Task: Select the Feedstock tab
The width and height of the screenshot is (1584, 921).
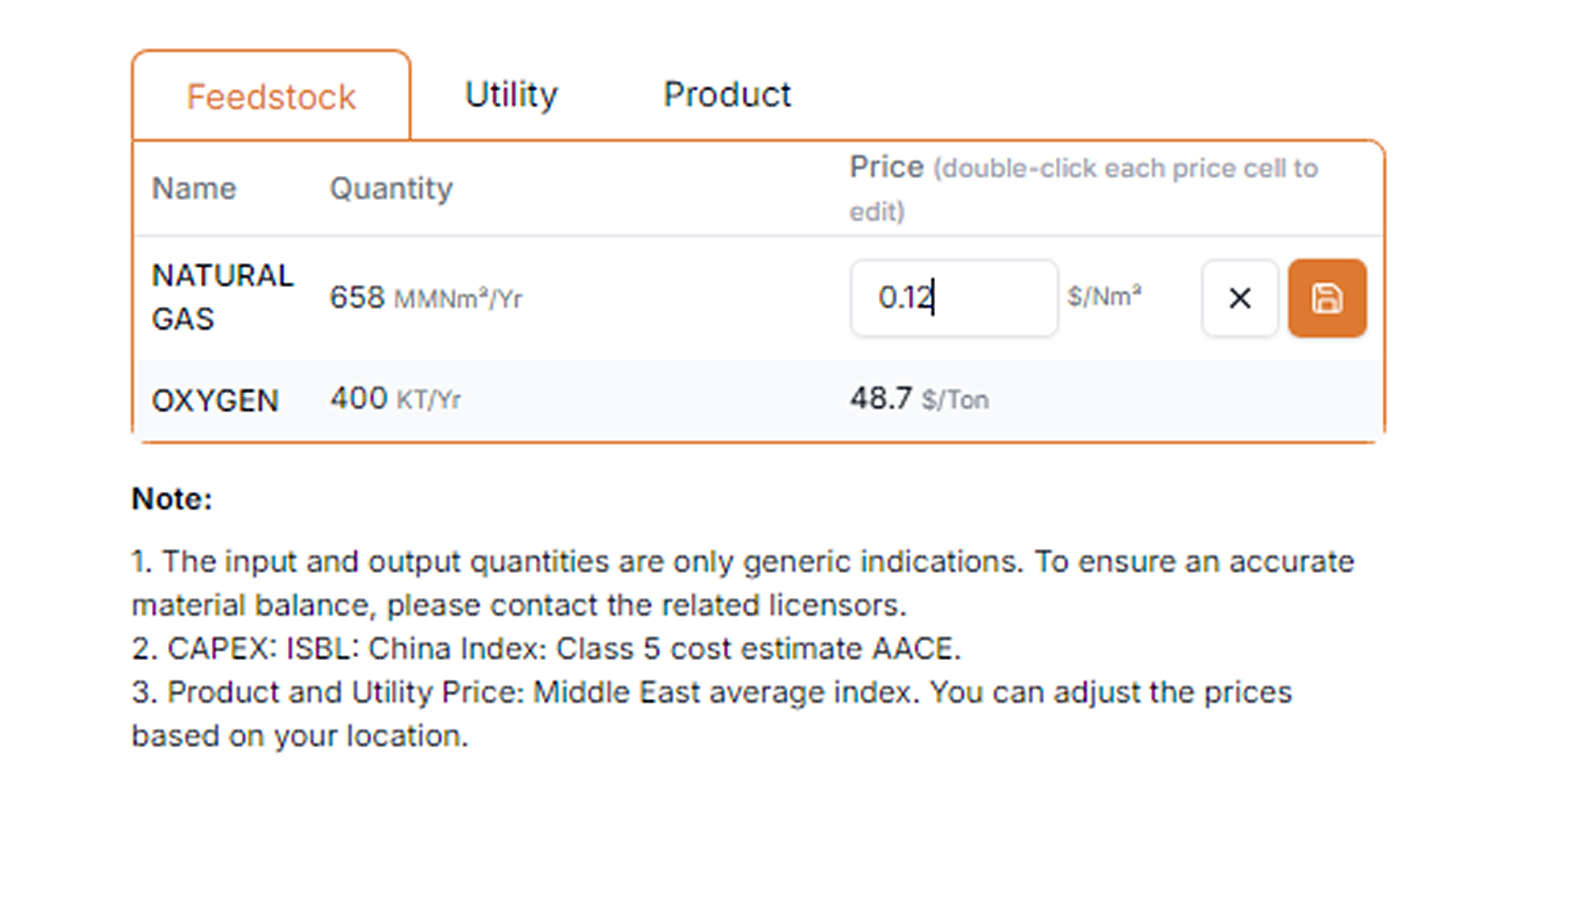Action: [x=271, y=96]
